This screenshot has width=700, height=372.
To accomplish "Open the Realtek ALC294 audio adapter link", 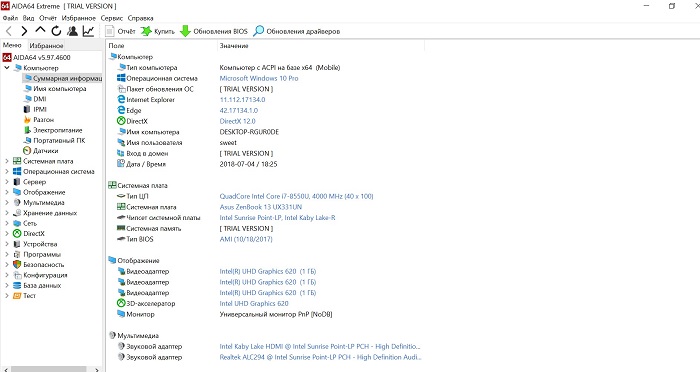I will (x=320, y=357).
